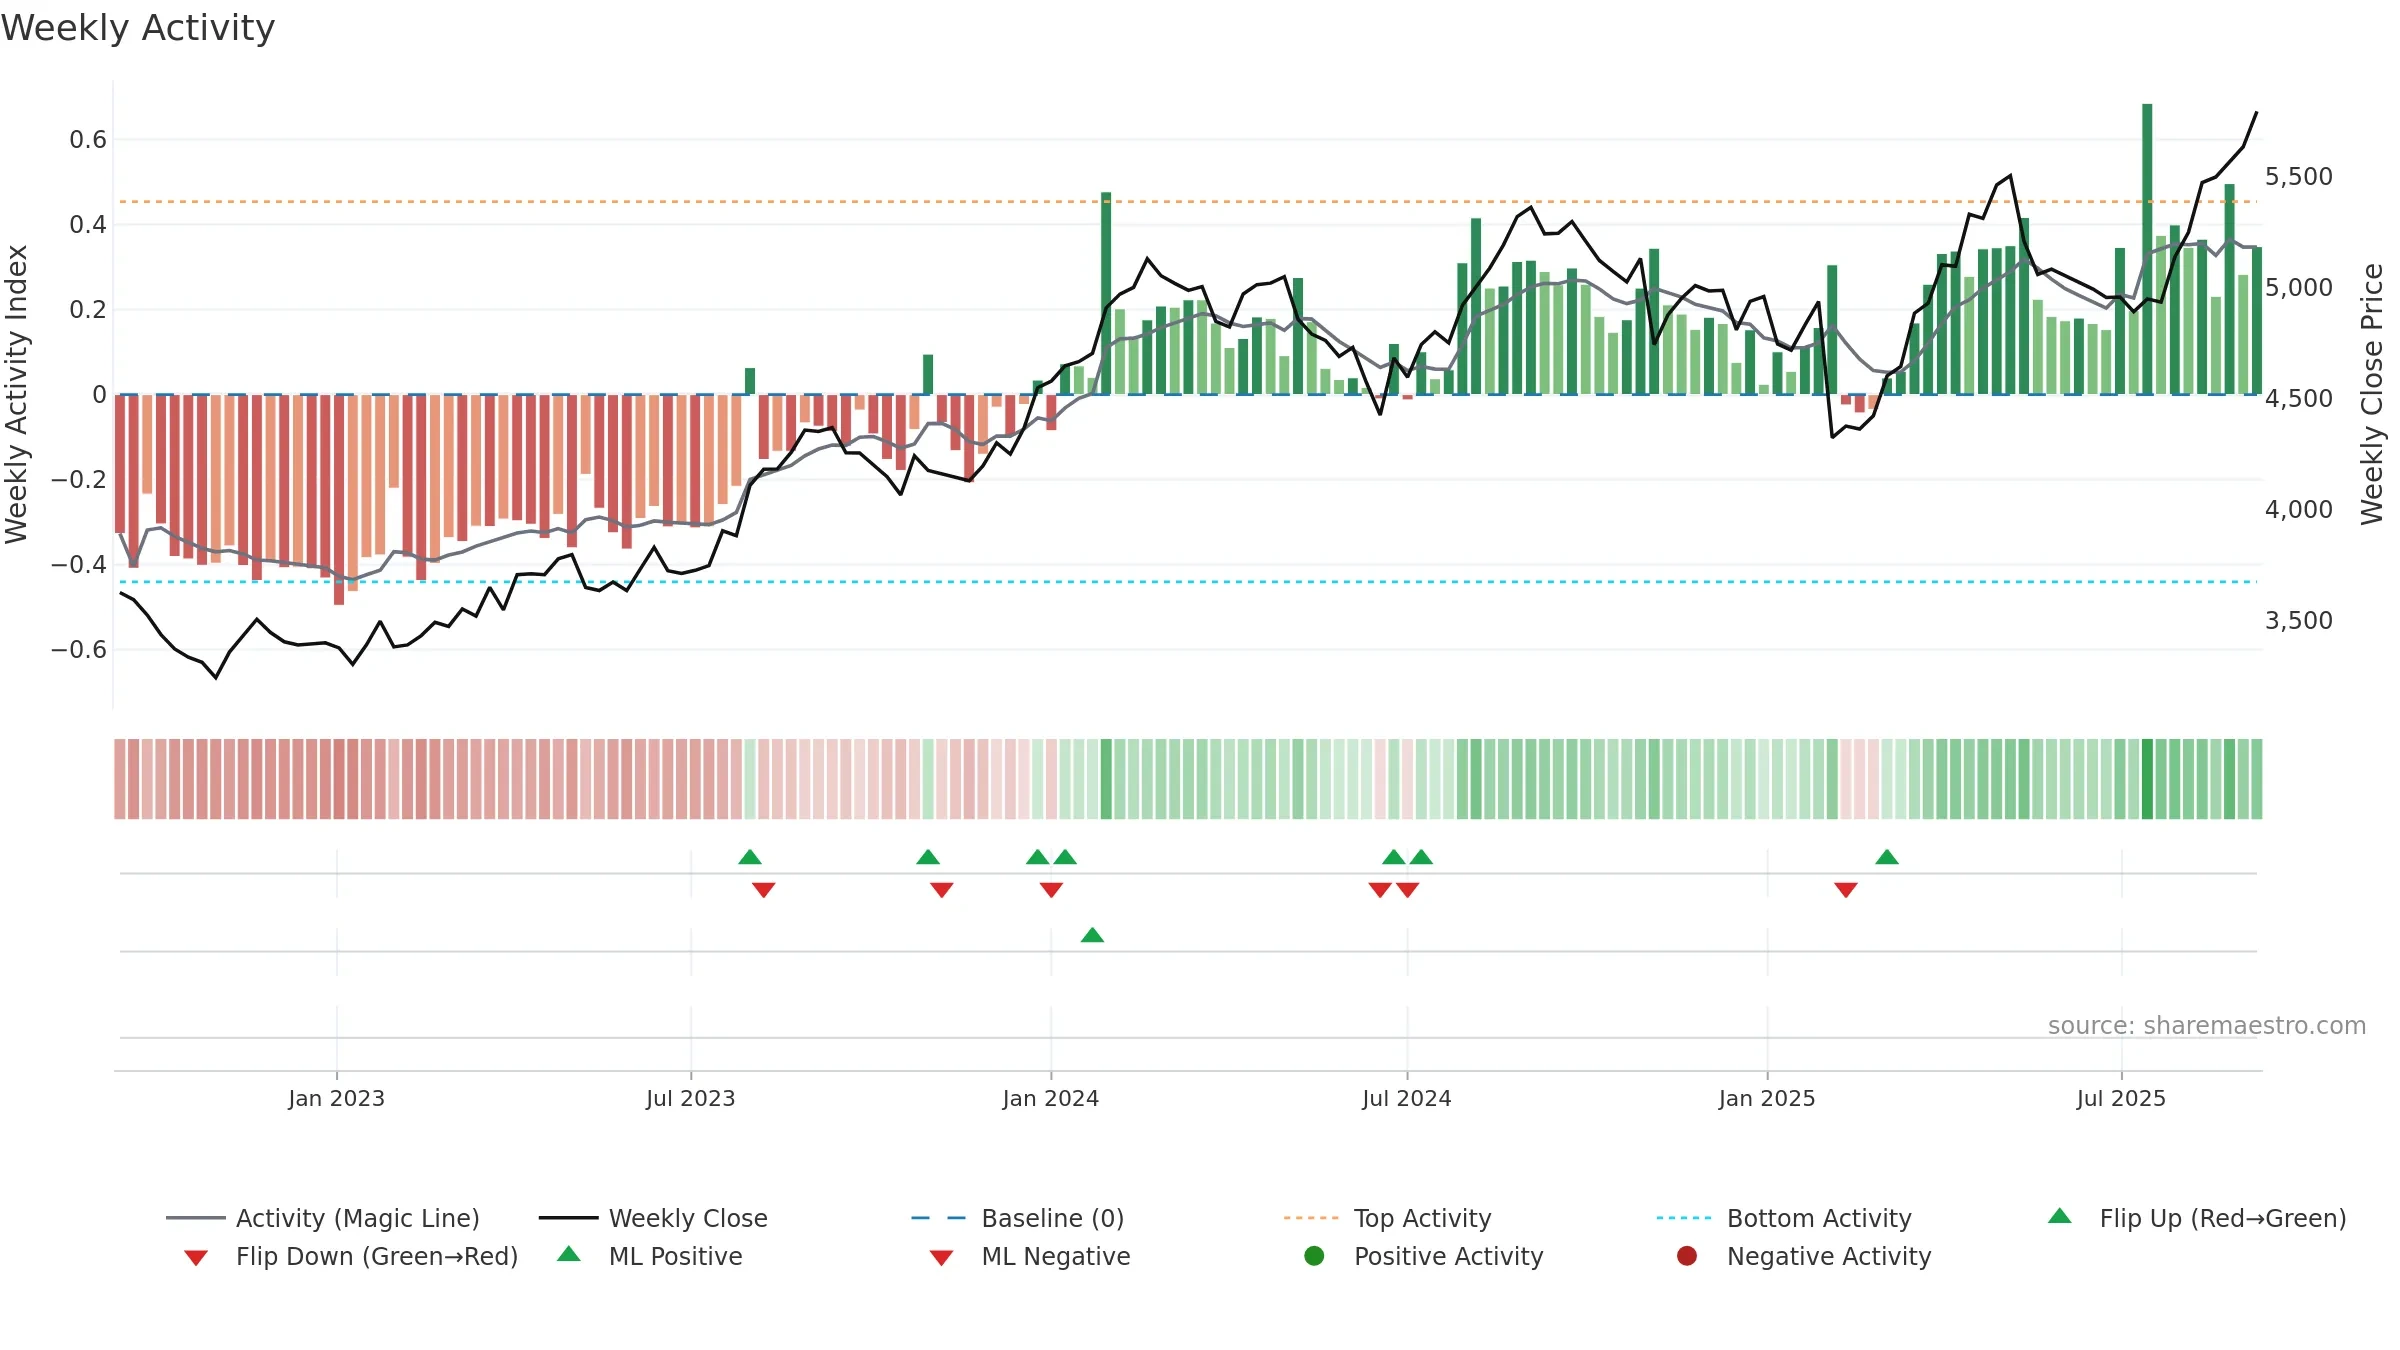Toggle the Top Activity legend entry
Viewport: 2400px width, 1350px height.
tap(1387, 1218)
